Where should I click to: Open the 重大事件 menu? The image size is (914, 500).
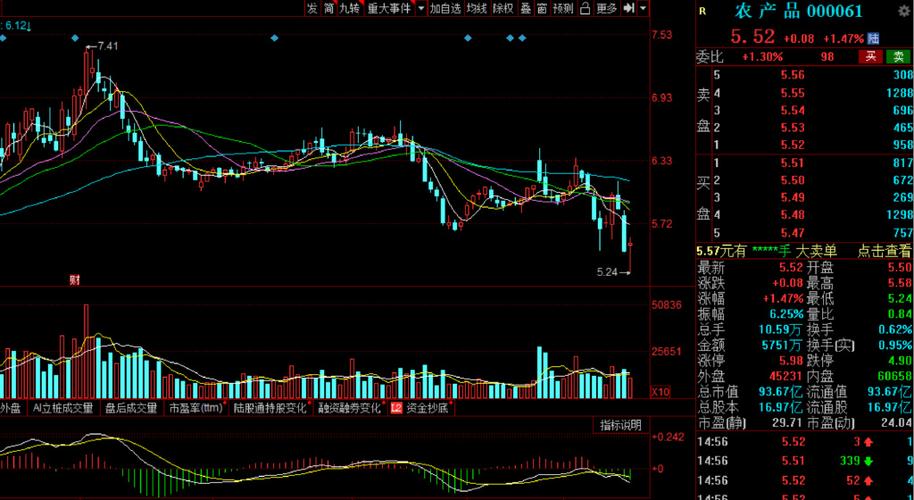[x=389, y=8]
